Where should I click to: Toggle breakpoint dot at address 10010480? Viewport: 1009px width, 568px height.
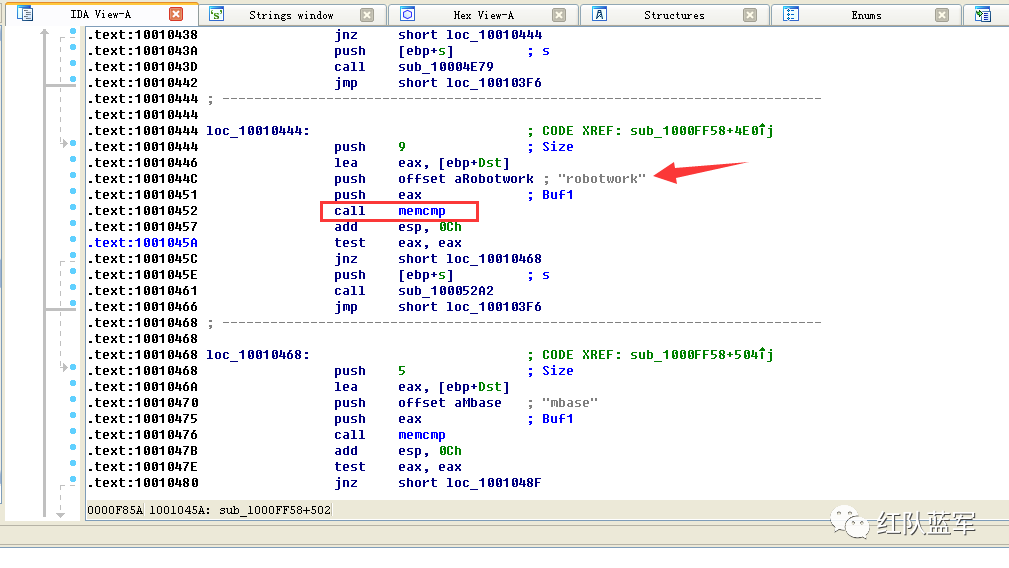click(73, 480)
